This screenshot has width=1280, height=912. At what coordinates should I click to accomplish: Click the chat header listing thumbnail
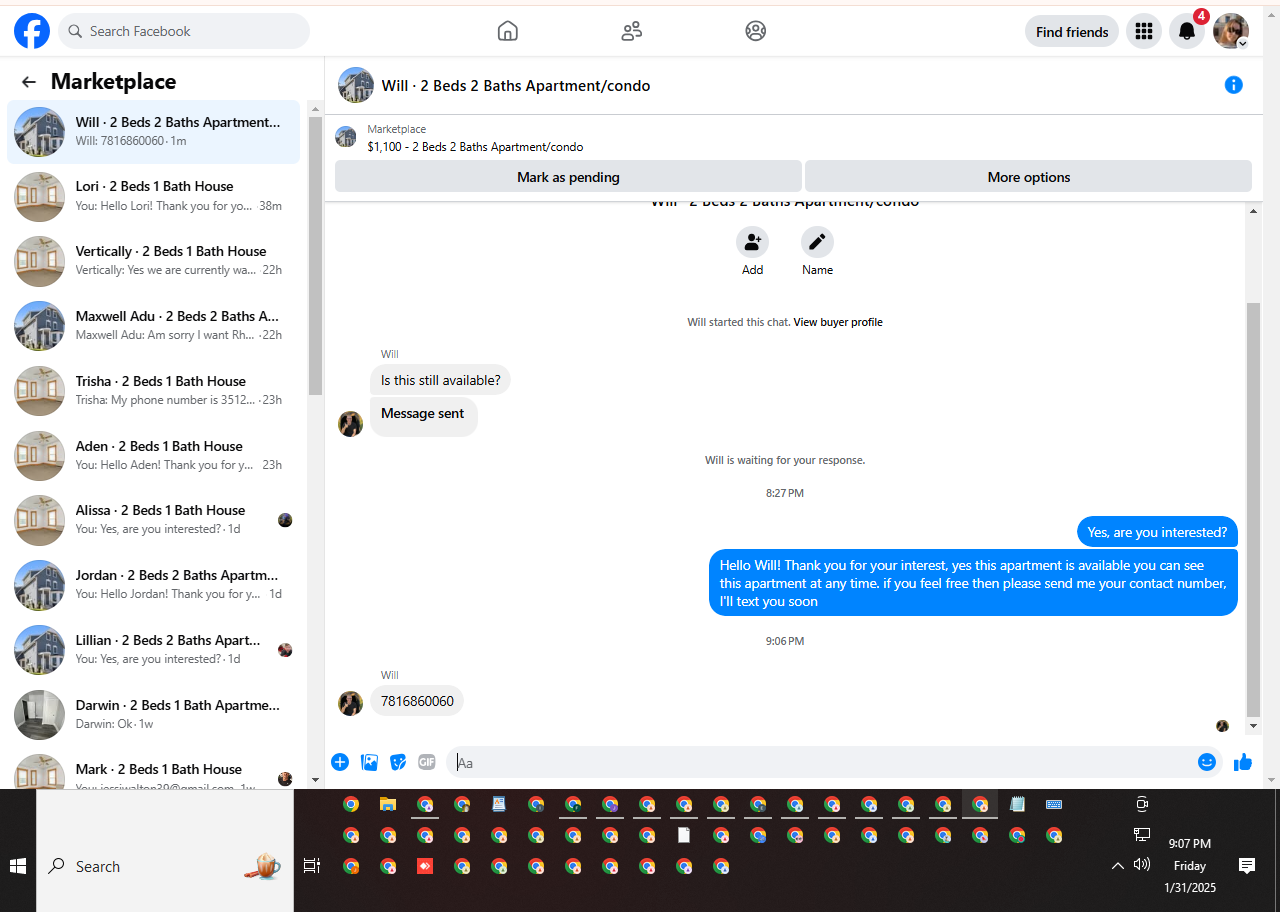pyautogui.click(x=356, y=85)
